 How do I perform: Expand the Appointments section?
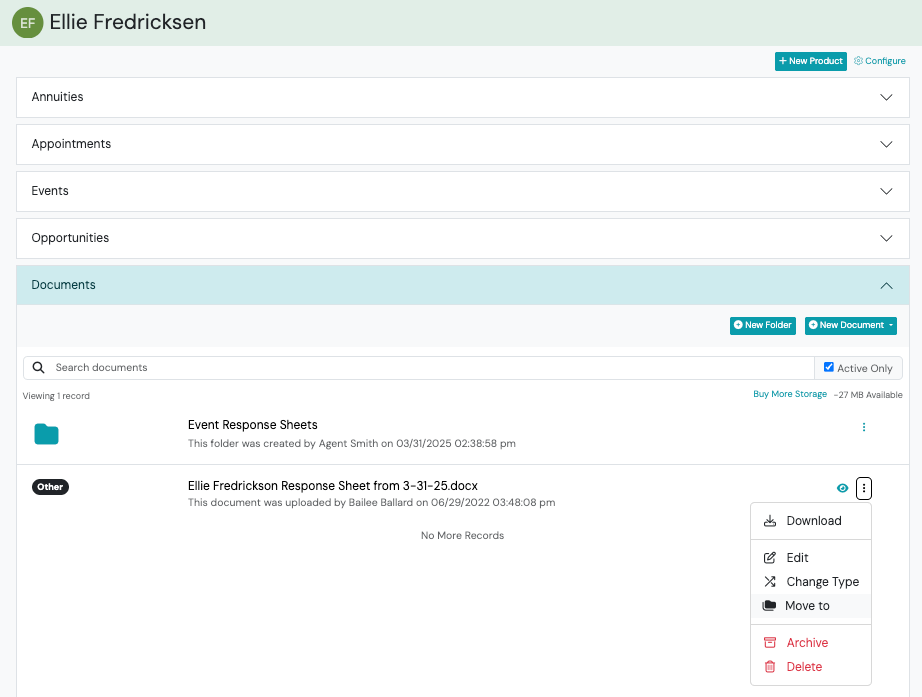(463, 144)
